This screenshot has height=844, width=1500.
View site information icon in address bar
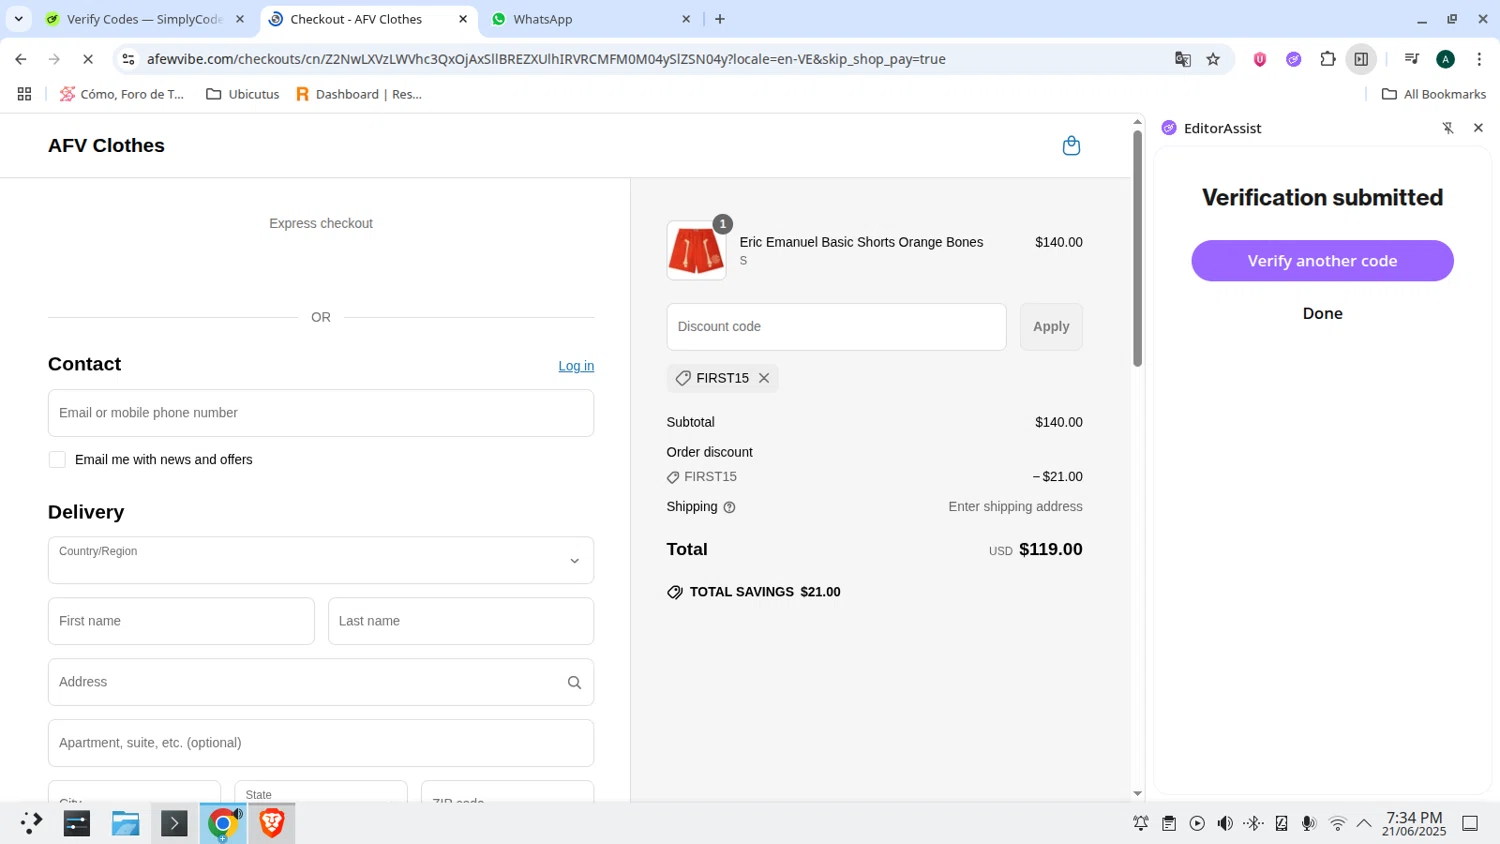(128, 59)
